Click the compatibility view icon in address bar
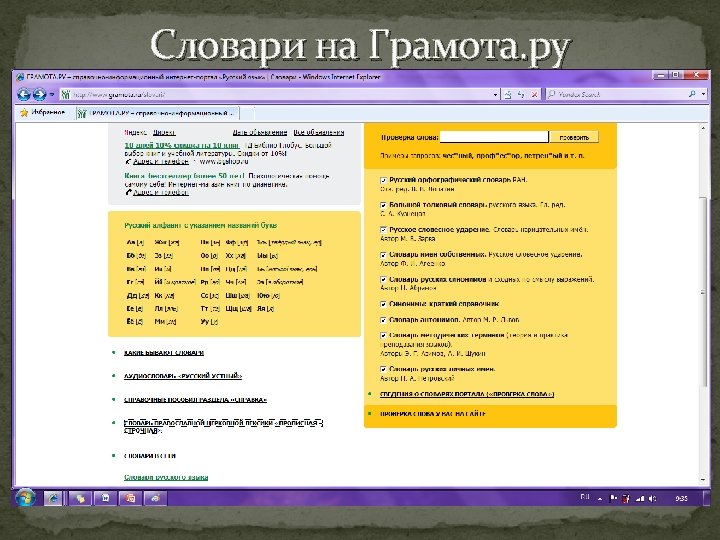The width and height of the screenshot is (720, 540). point(508,95)
